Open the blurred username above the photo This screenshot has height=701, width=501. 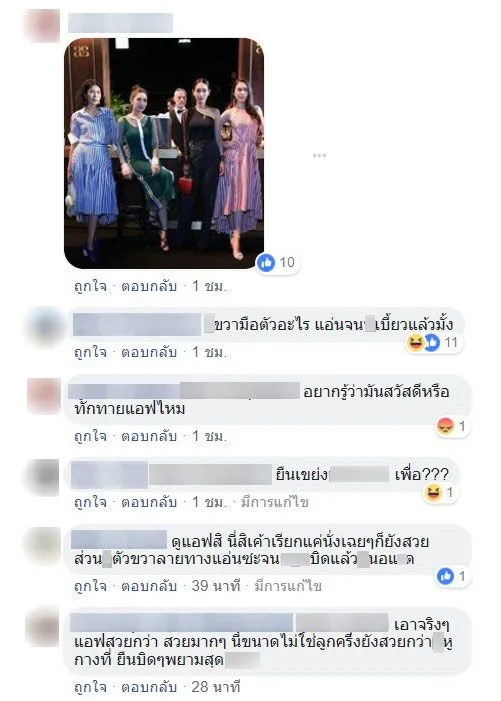[x=120, y=23]
